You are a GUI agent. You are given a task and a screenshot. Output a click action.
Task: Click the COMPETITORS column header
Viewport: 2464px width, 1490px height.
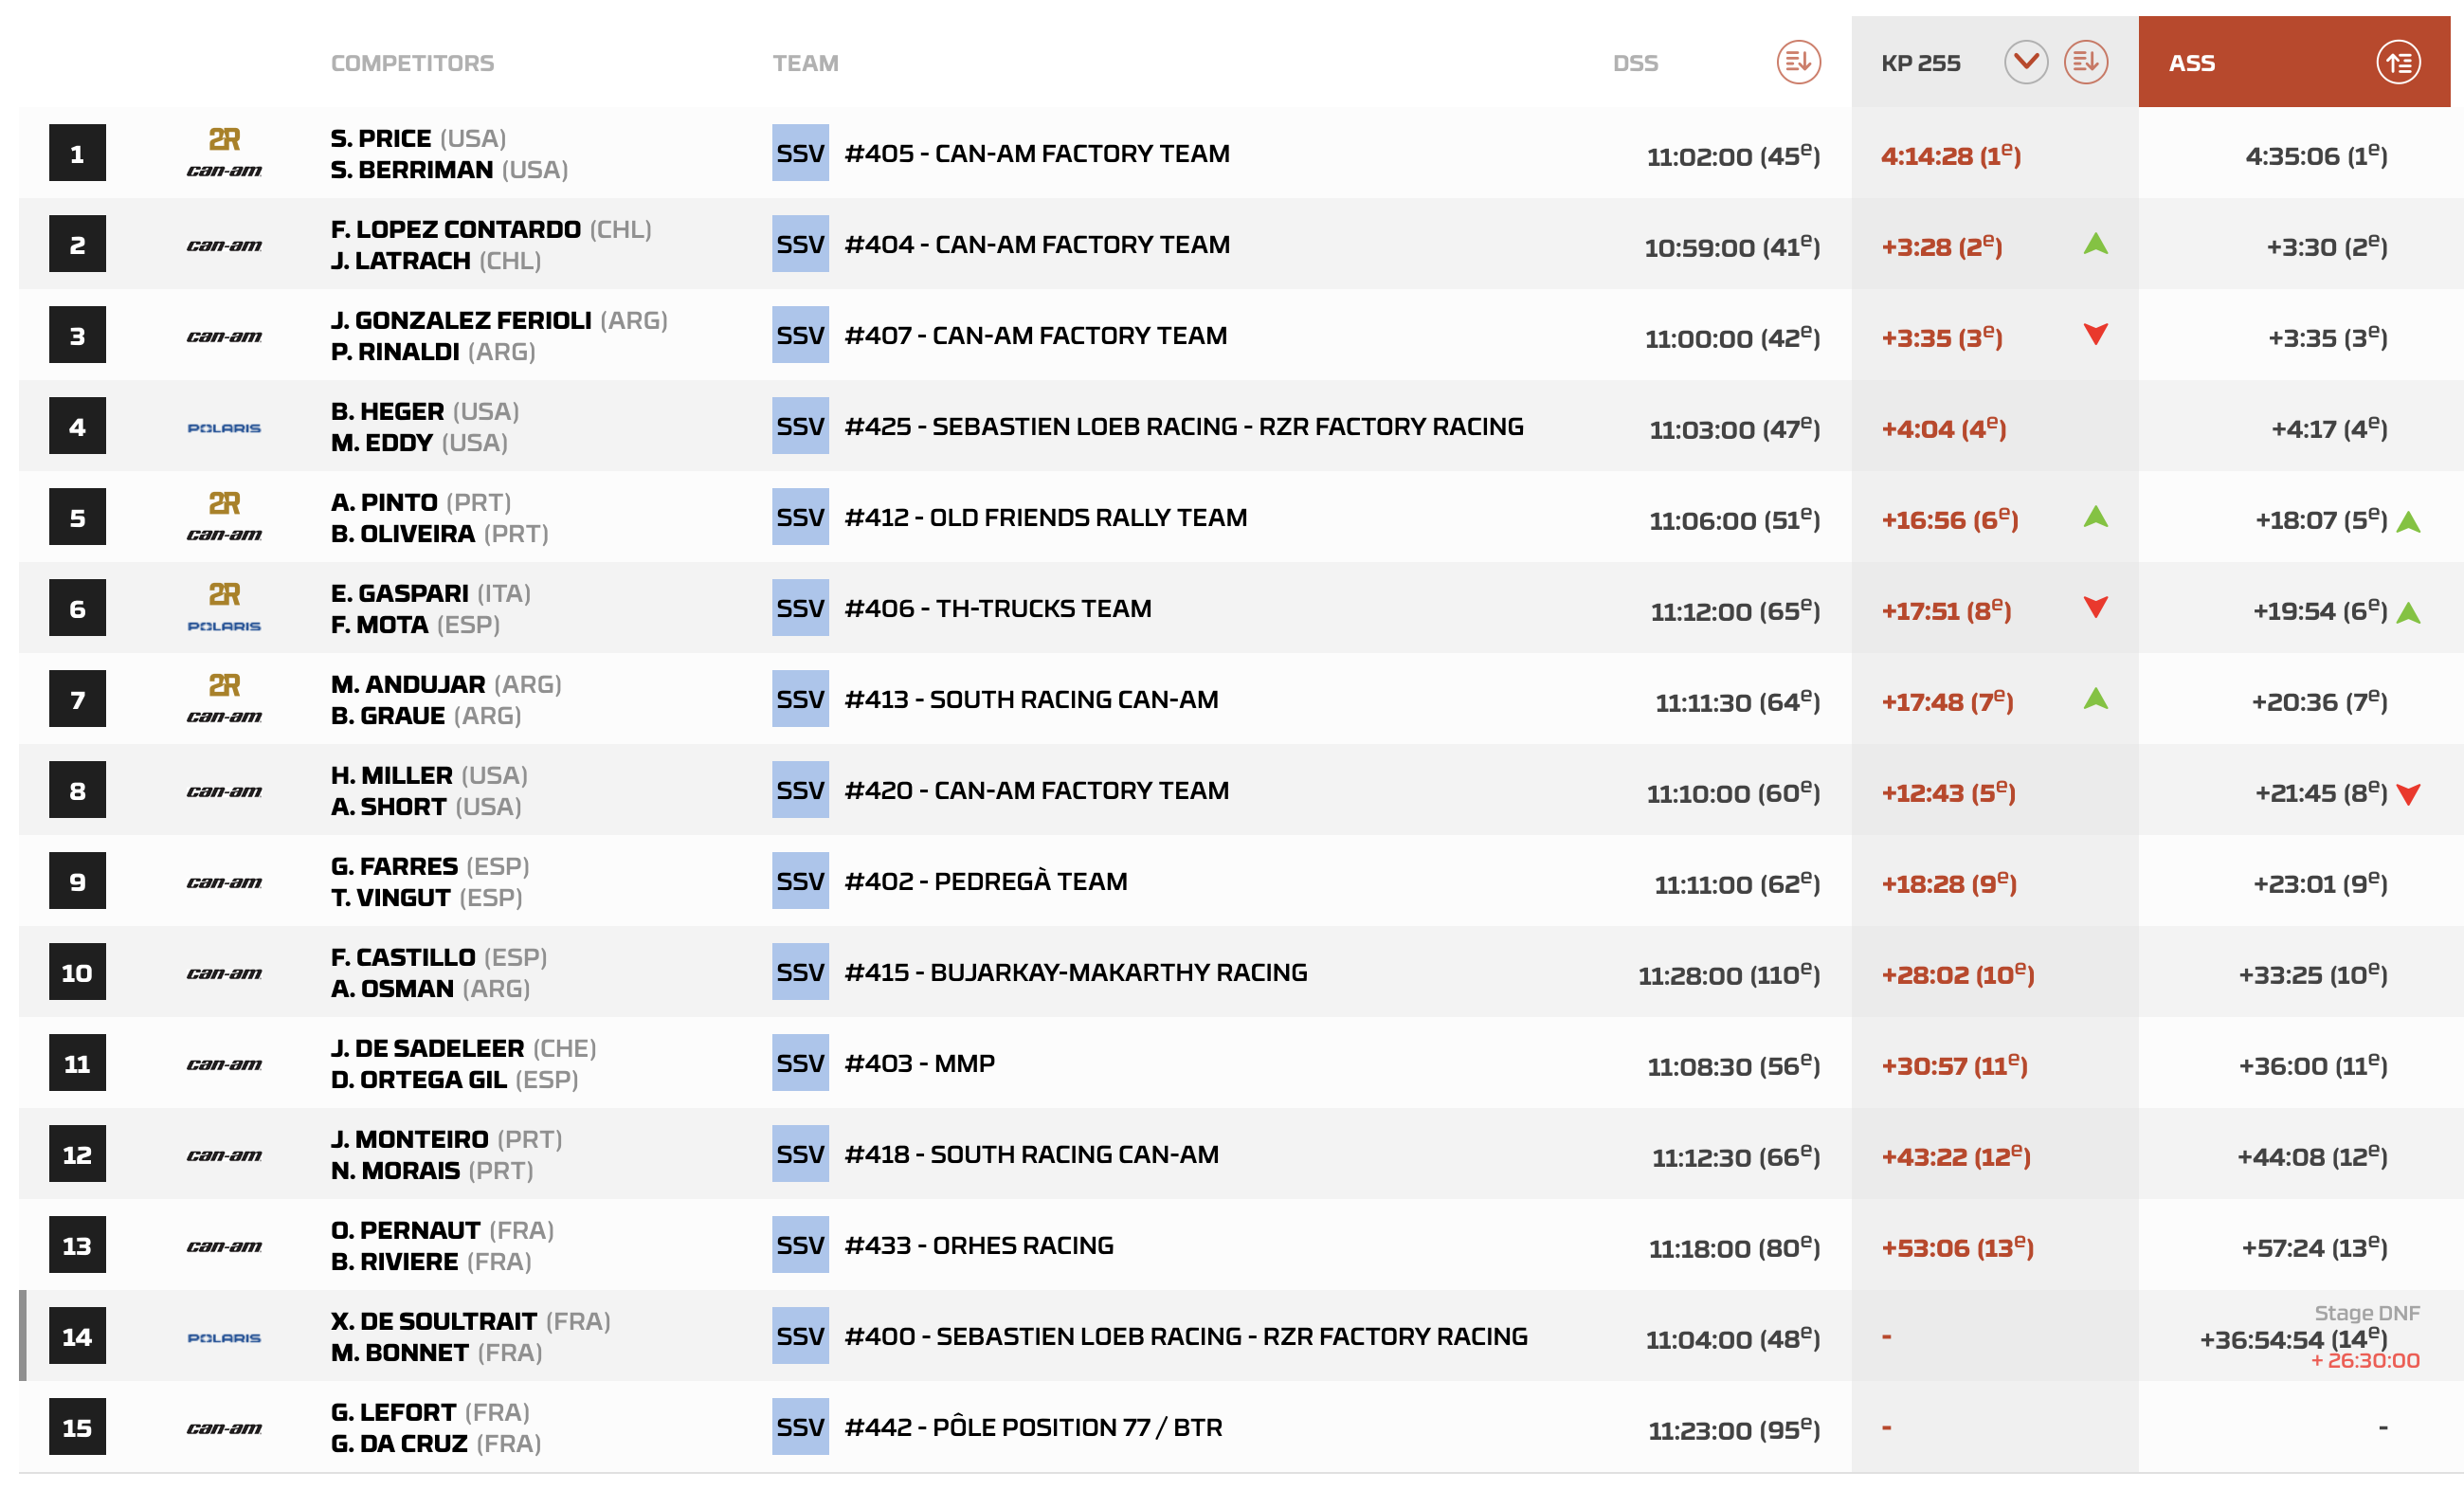pyautogui.click(x=412, y=63)
